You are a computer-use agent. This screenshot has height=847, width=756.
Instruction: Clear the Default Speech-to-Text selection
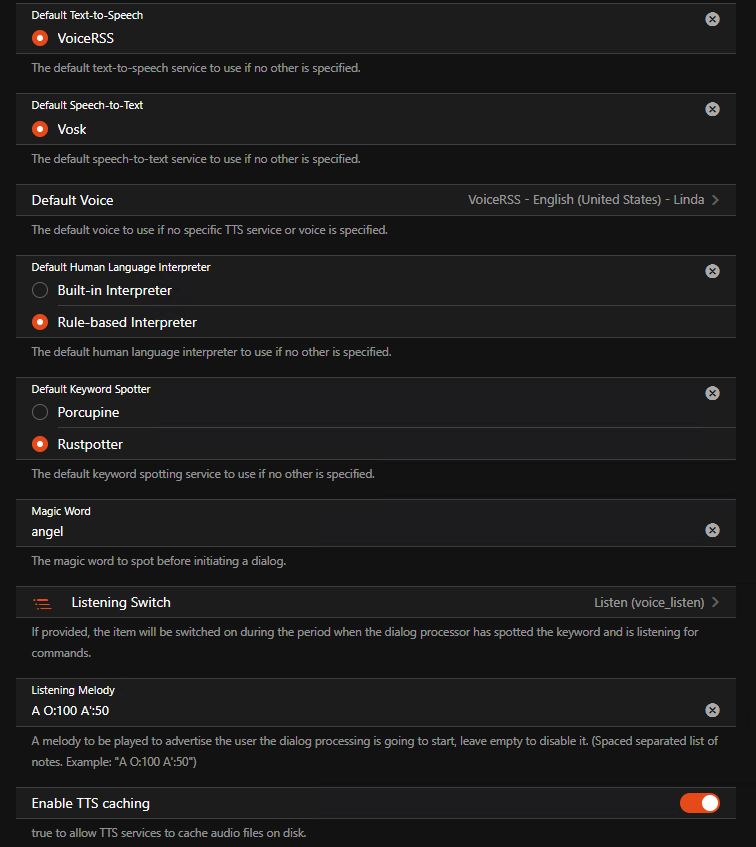[712, 109]
